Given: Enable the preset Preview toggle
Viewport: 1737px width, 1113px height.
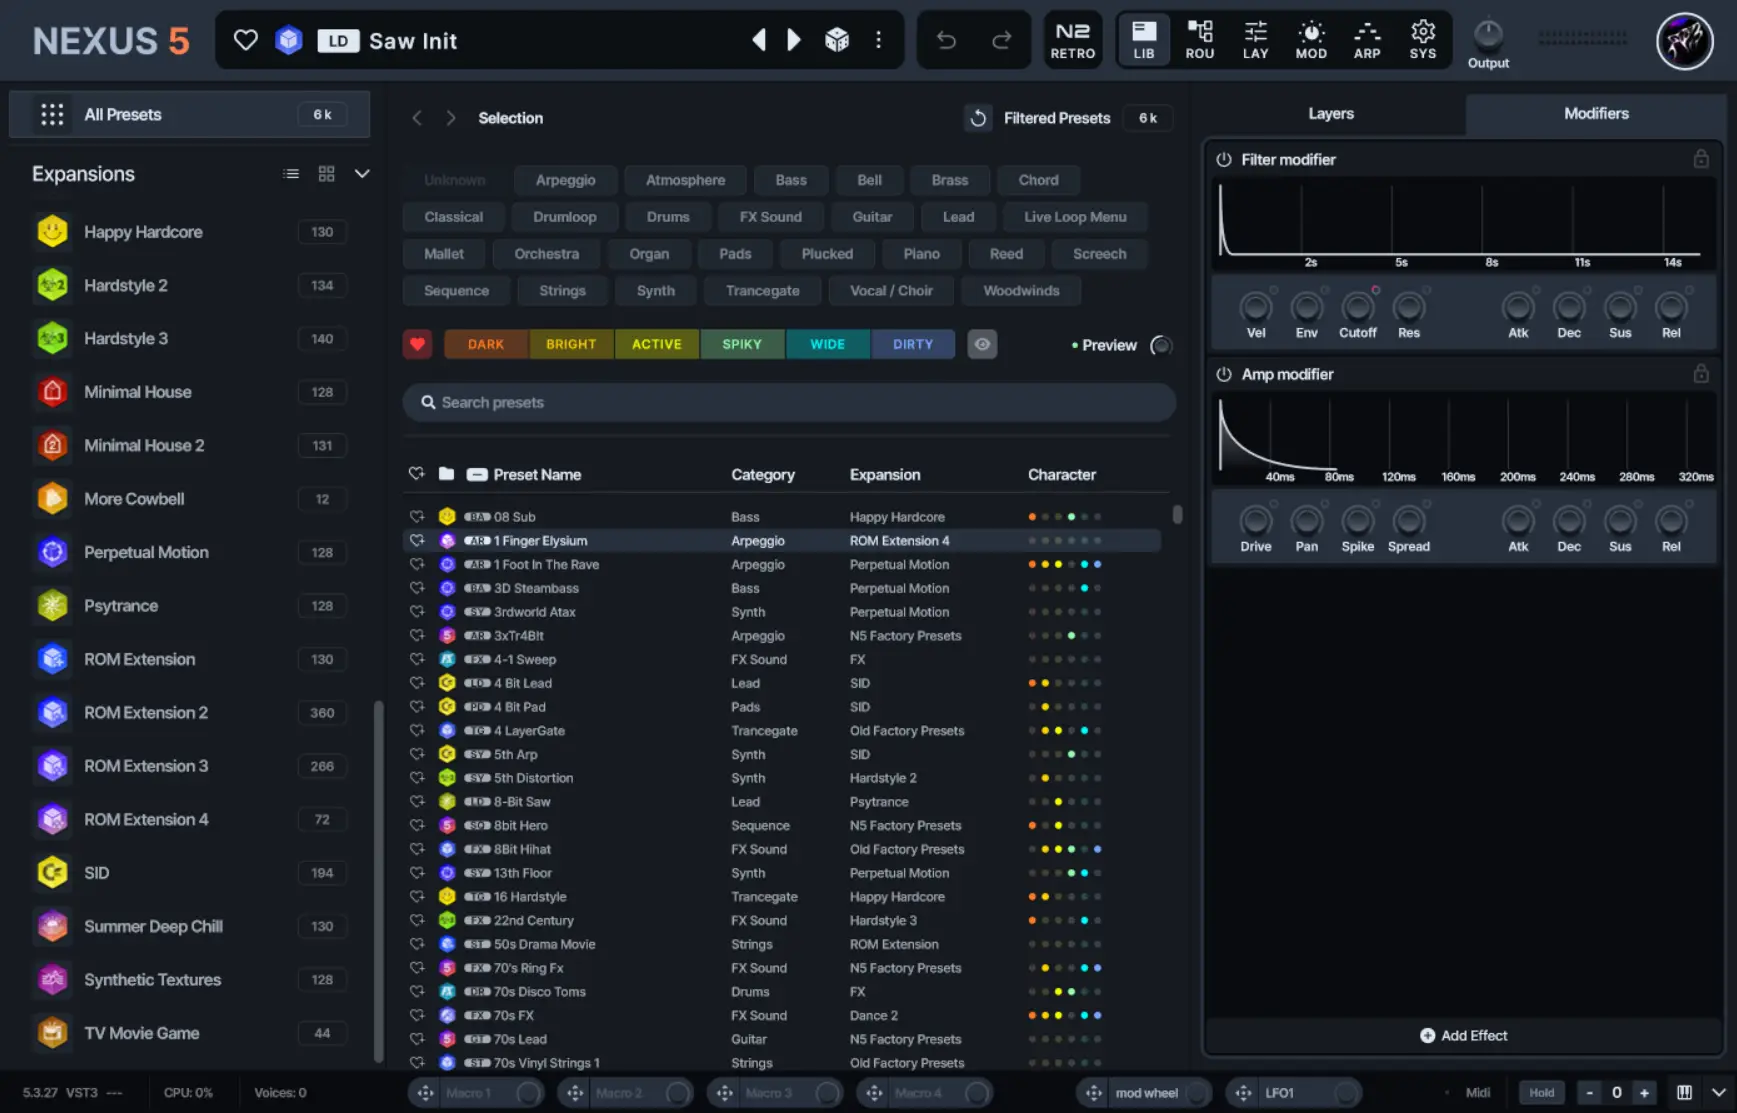Looking at the screenshot, I should 1161,345.
